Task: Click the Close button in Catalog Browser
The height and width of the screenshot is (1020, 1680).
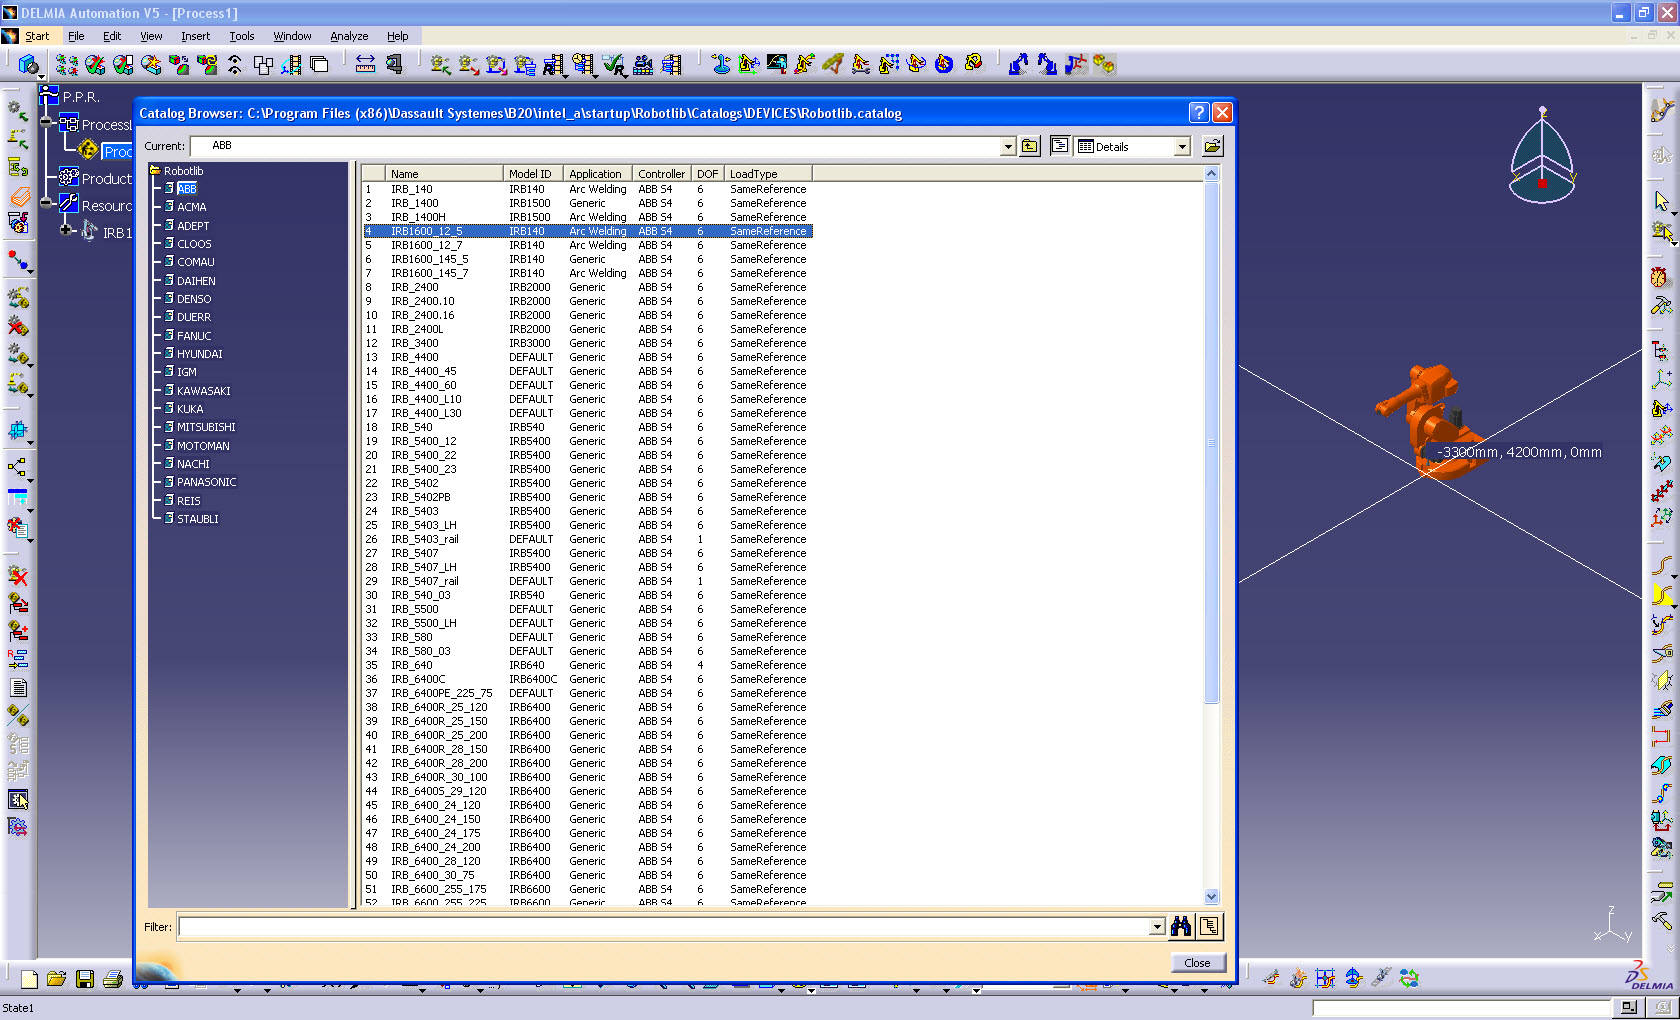Action: tap(1197, 963)
